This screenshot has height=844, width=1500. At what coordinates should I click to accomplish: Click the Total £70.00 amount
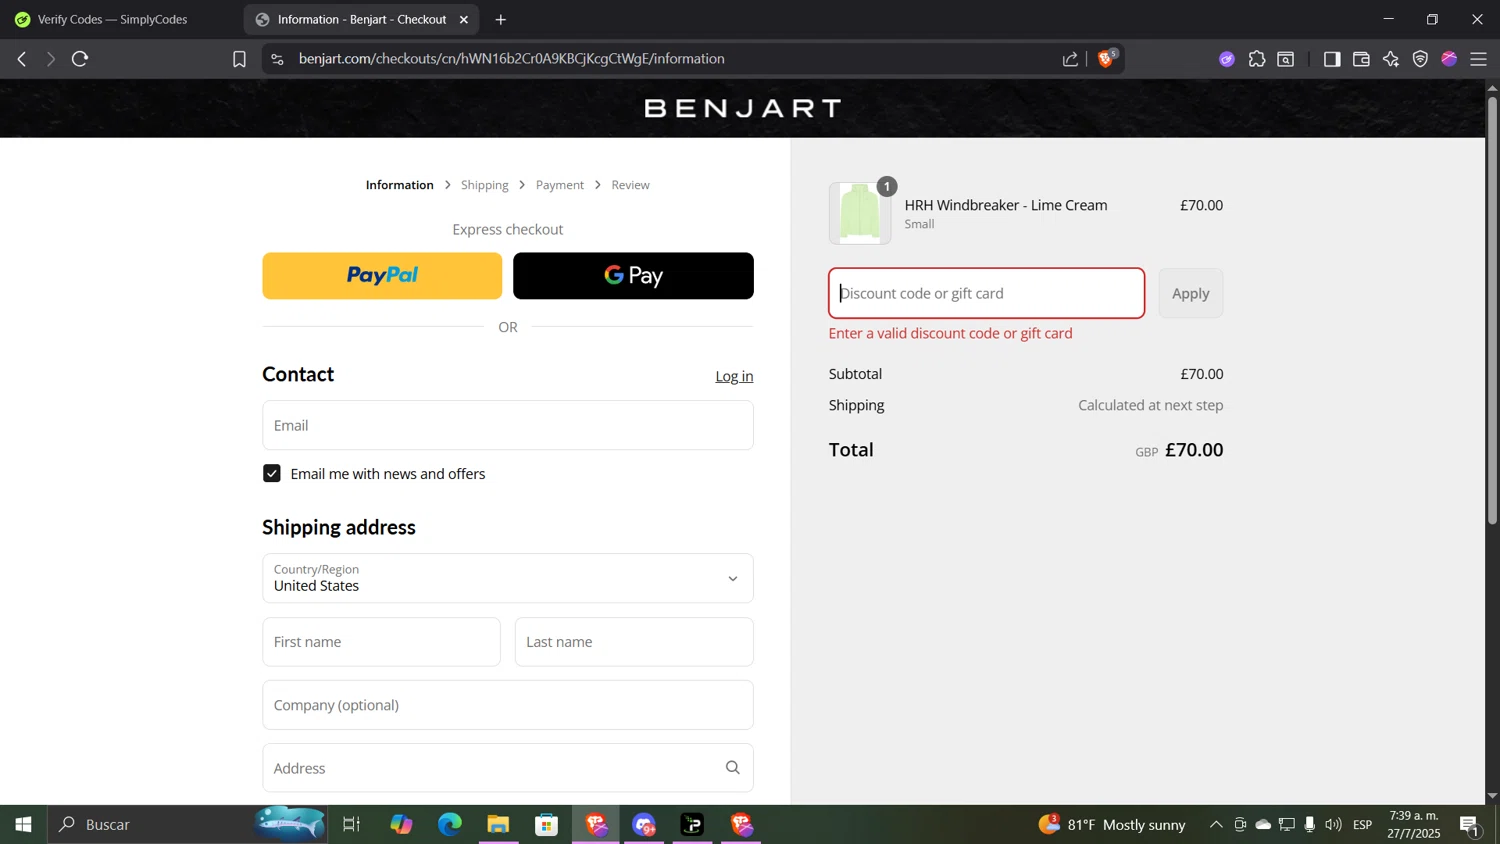[x=1194, y=450]
